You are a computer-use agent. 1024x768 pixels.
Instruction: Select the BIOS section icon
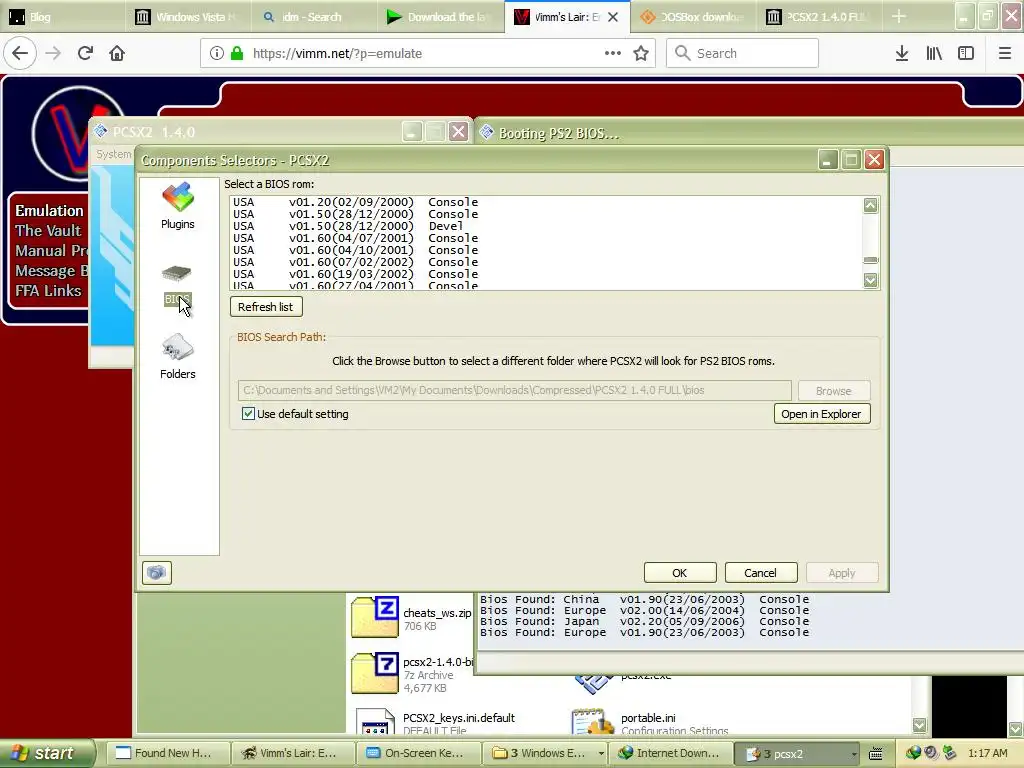click(x=177, y=285)
